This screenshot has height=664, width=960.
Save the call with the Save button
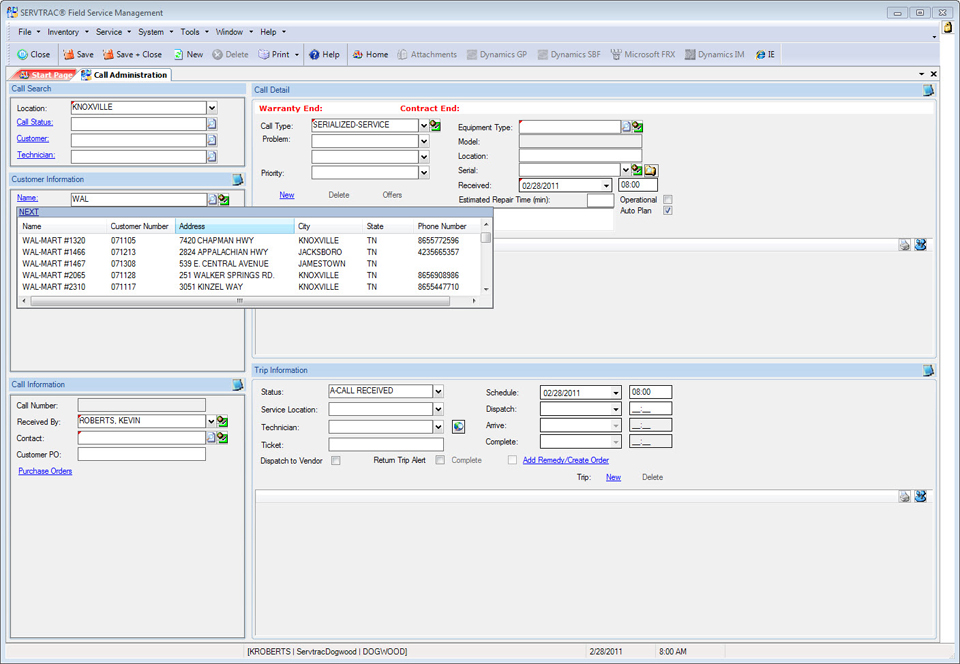78,54
